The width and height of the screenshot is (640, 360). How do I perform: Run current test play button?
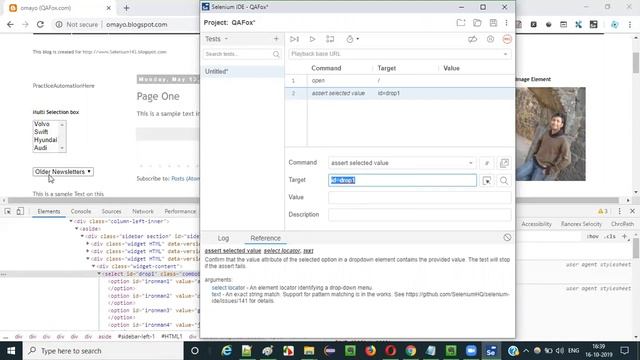tap(312, 39)
